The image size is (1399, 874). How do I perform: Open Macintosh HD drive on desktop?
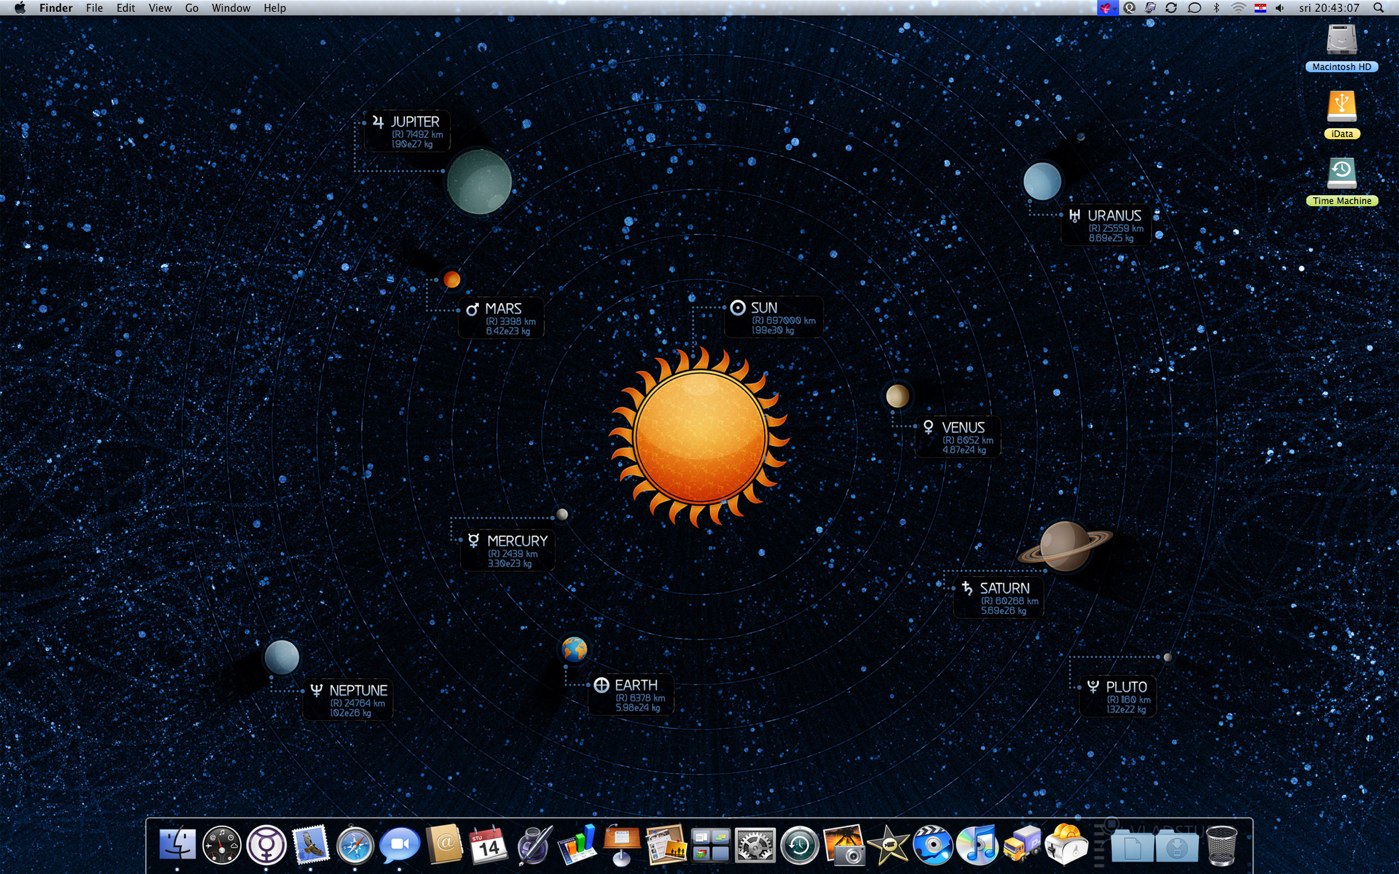(1341, 48)
